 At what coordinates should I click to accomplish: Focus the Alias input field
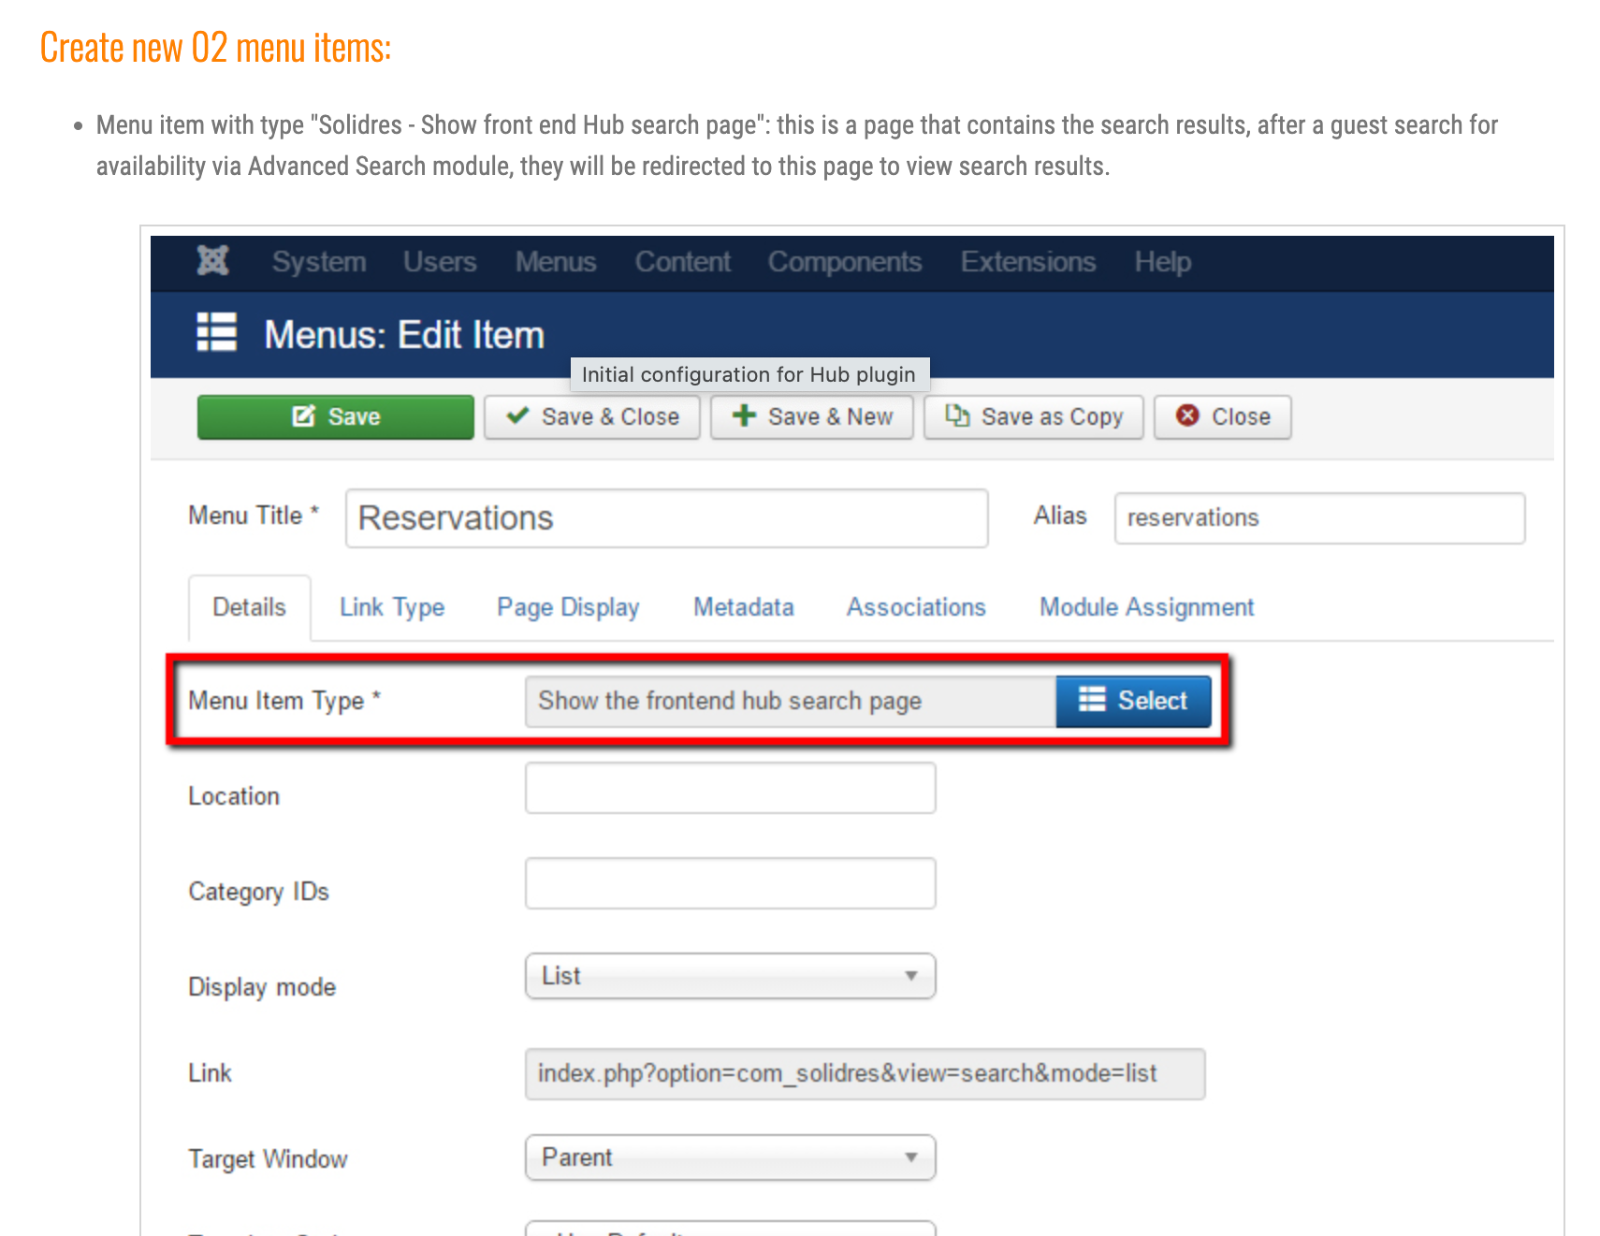(1319, 518)
